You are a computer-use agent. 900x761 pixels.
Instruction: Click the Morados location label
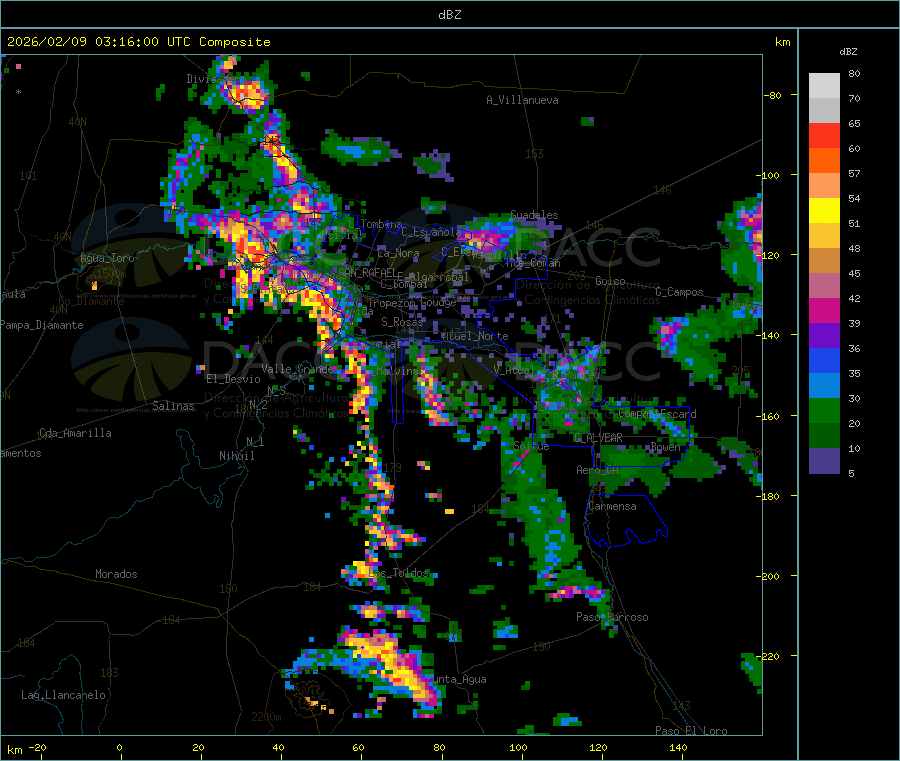(116, 574)
